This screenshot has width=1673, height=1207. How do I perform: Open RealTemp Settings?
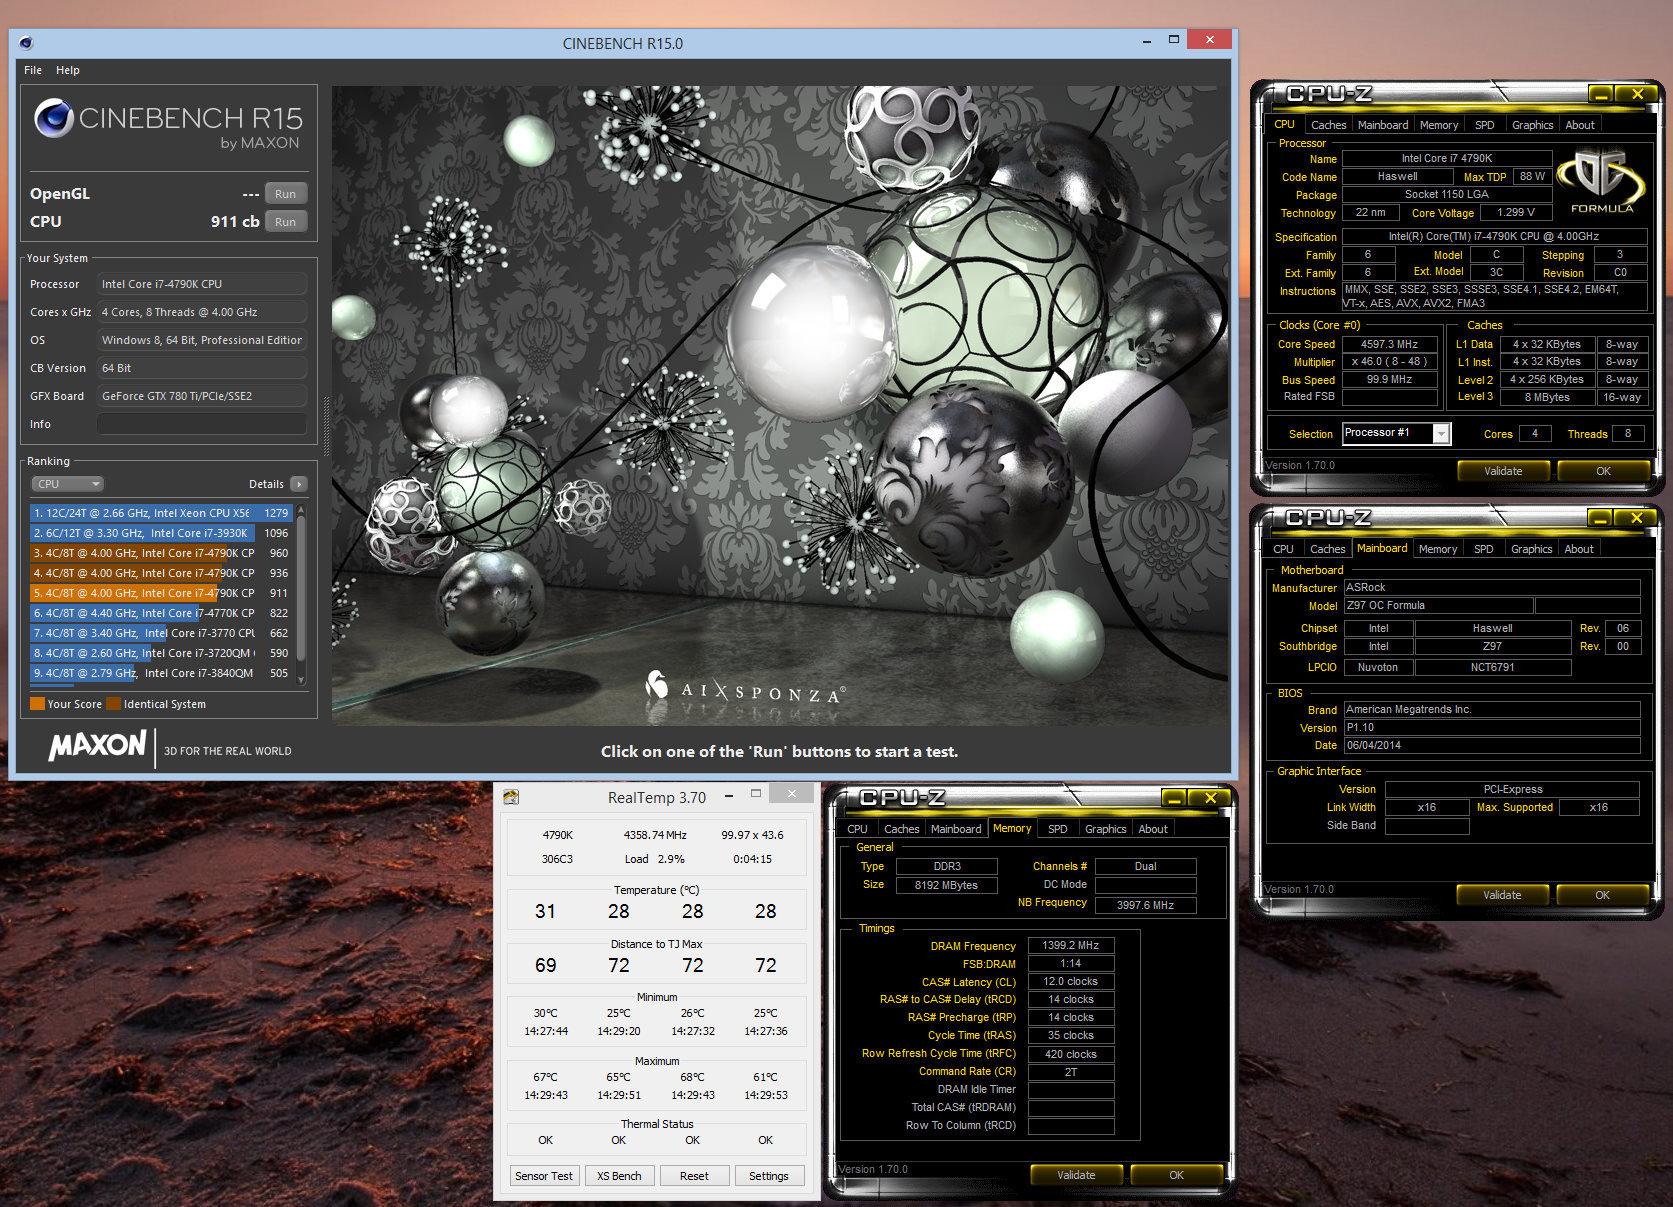[769, 1176]
